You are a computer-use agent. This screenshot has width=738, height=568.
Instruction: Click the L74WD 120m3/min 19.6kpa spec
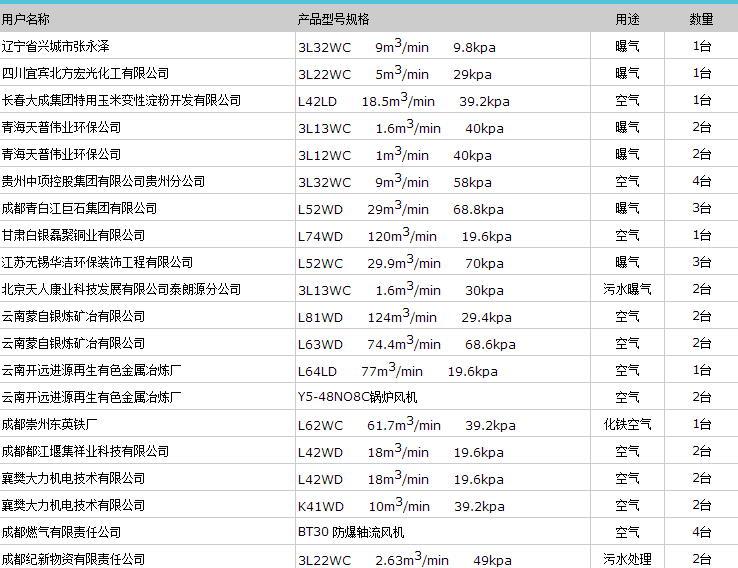pyautogui.click(x=405, y=235)
